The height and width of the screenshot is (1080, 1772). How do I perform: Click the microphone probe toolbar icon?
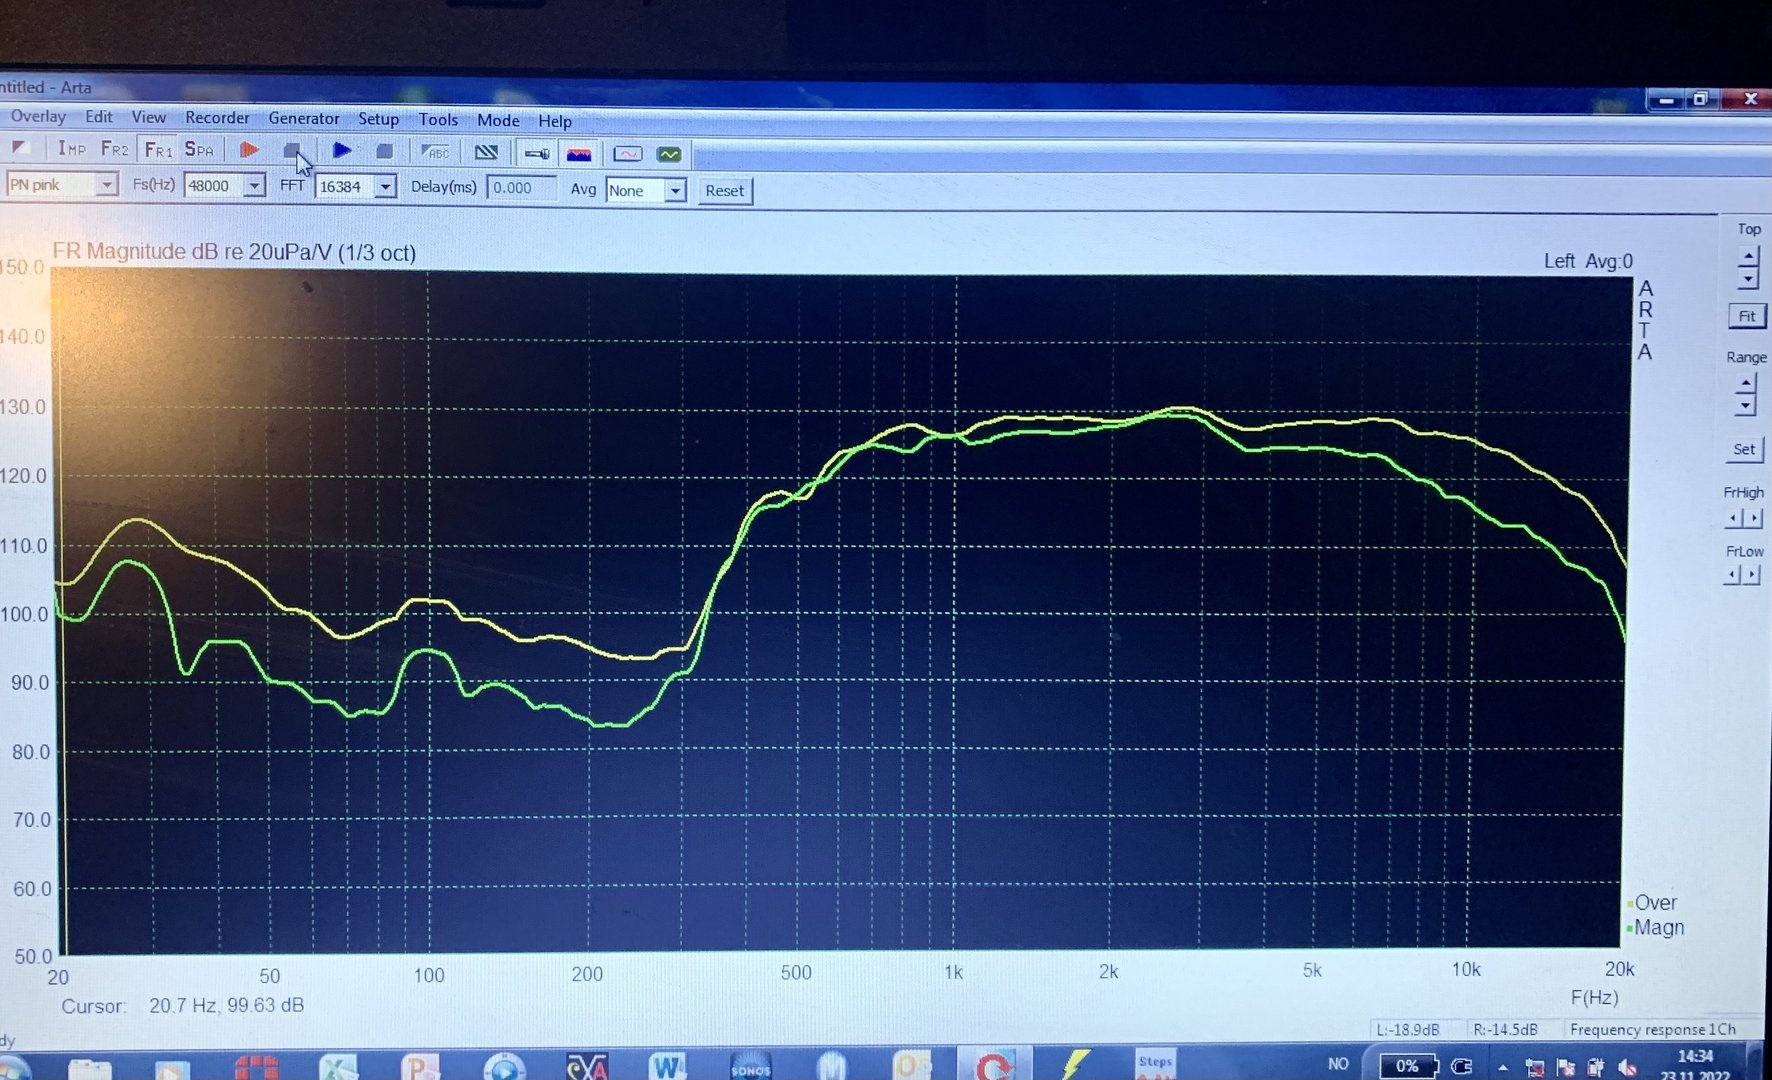pos(537,154)
